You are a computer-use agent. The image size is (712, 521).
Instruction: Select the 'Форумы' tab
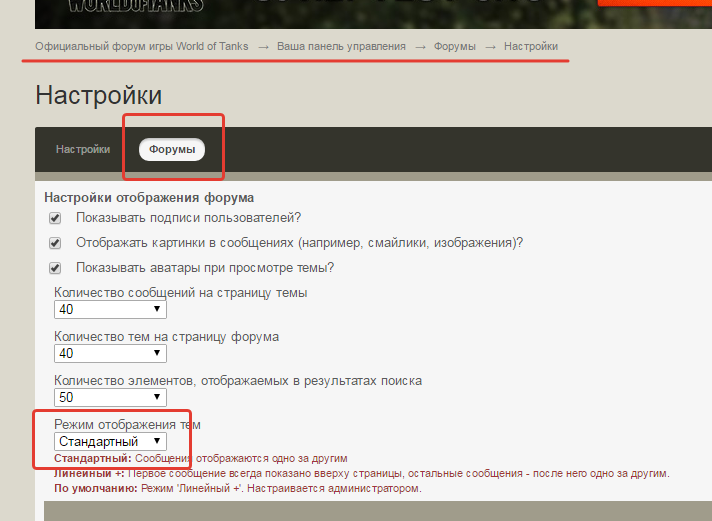172,149
